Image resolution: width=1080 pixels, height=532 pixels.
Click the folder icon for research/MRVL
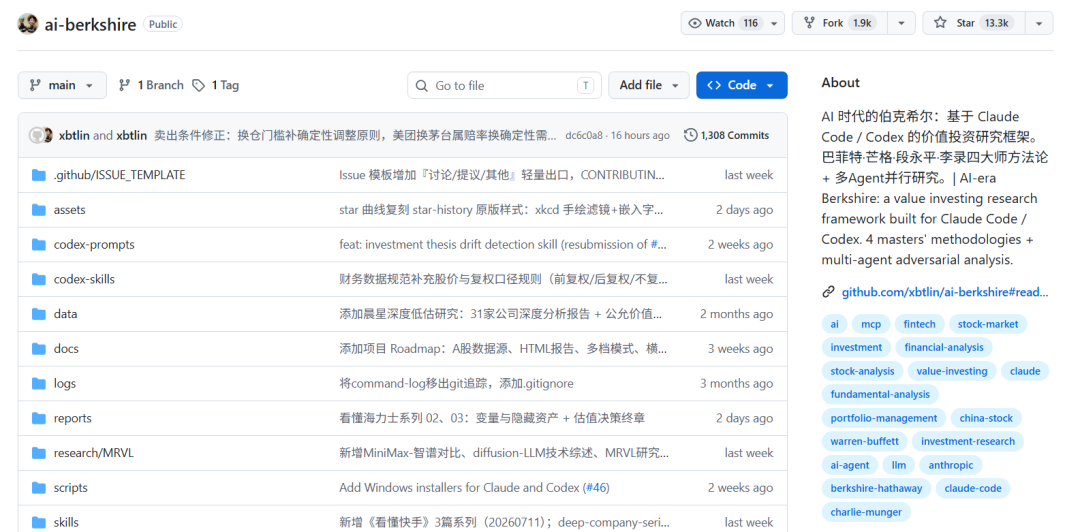coord(39,453)
